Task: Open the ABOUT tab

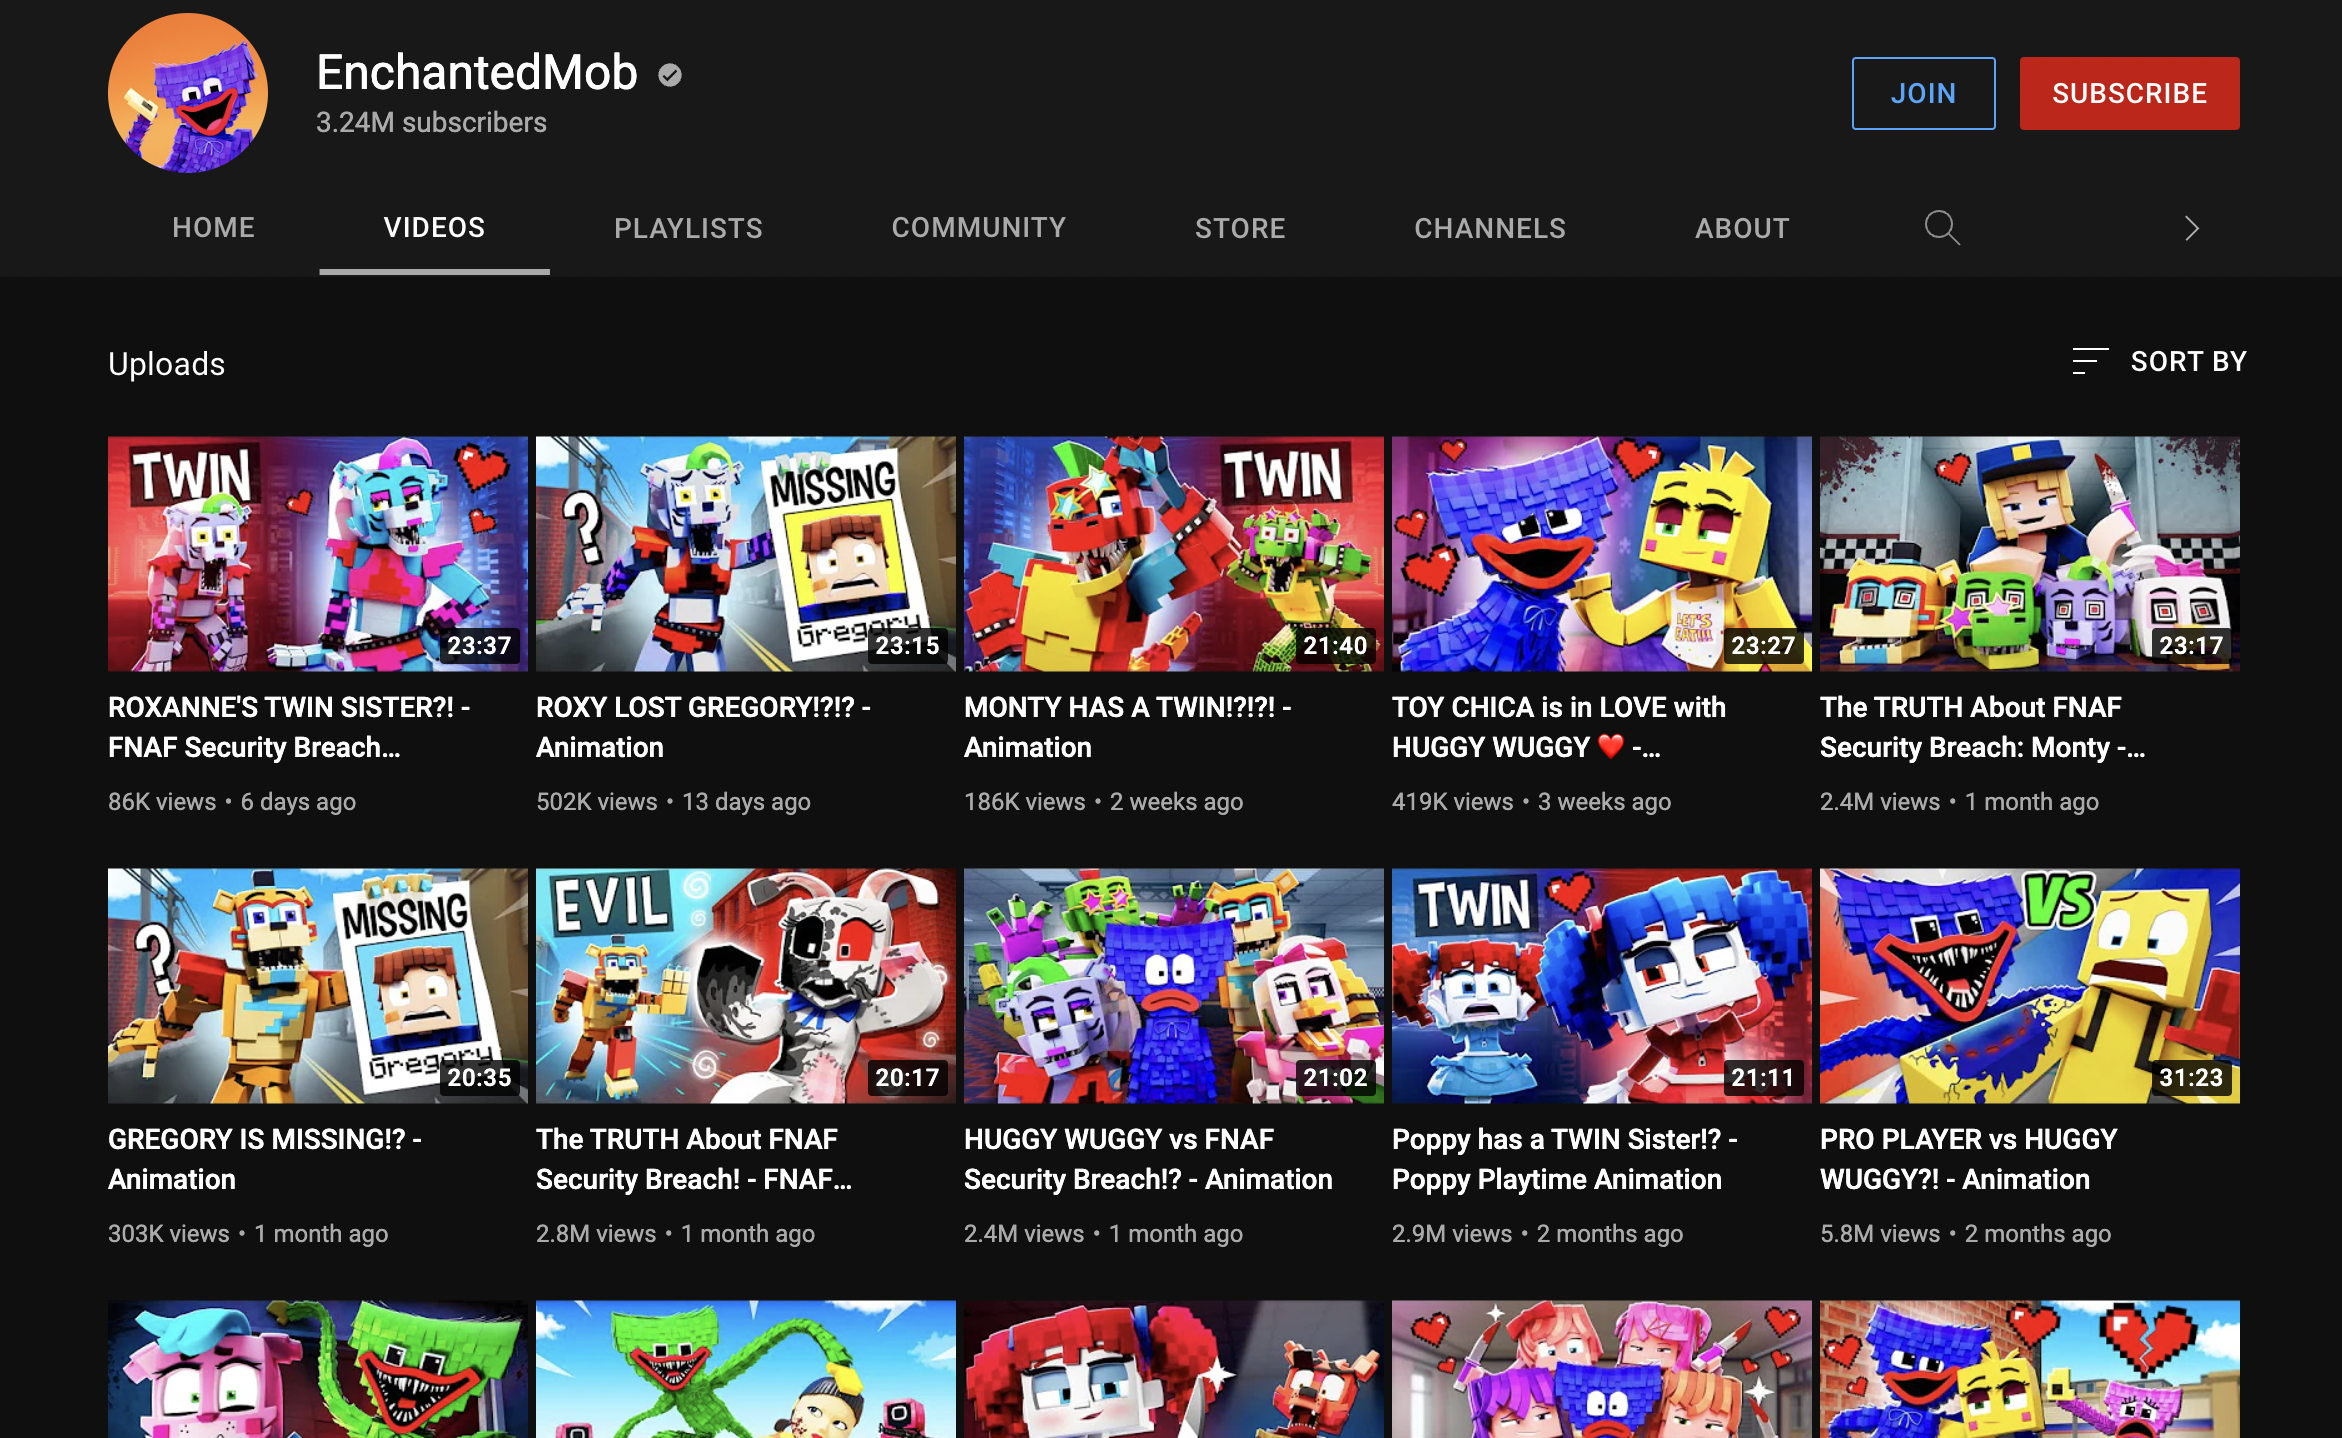Action: [1741, 228]
